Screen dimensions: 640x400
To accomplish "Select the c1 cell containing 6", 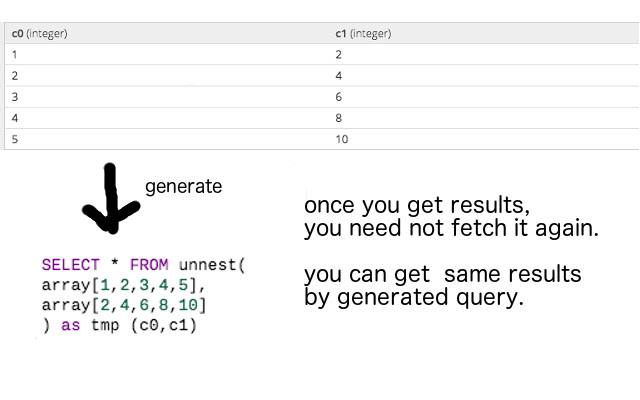I will (x=340, y=96).
